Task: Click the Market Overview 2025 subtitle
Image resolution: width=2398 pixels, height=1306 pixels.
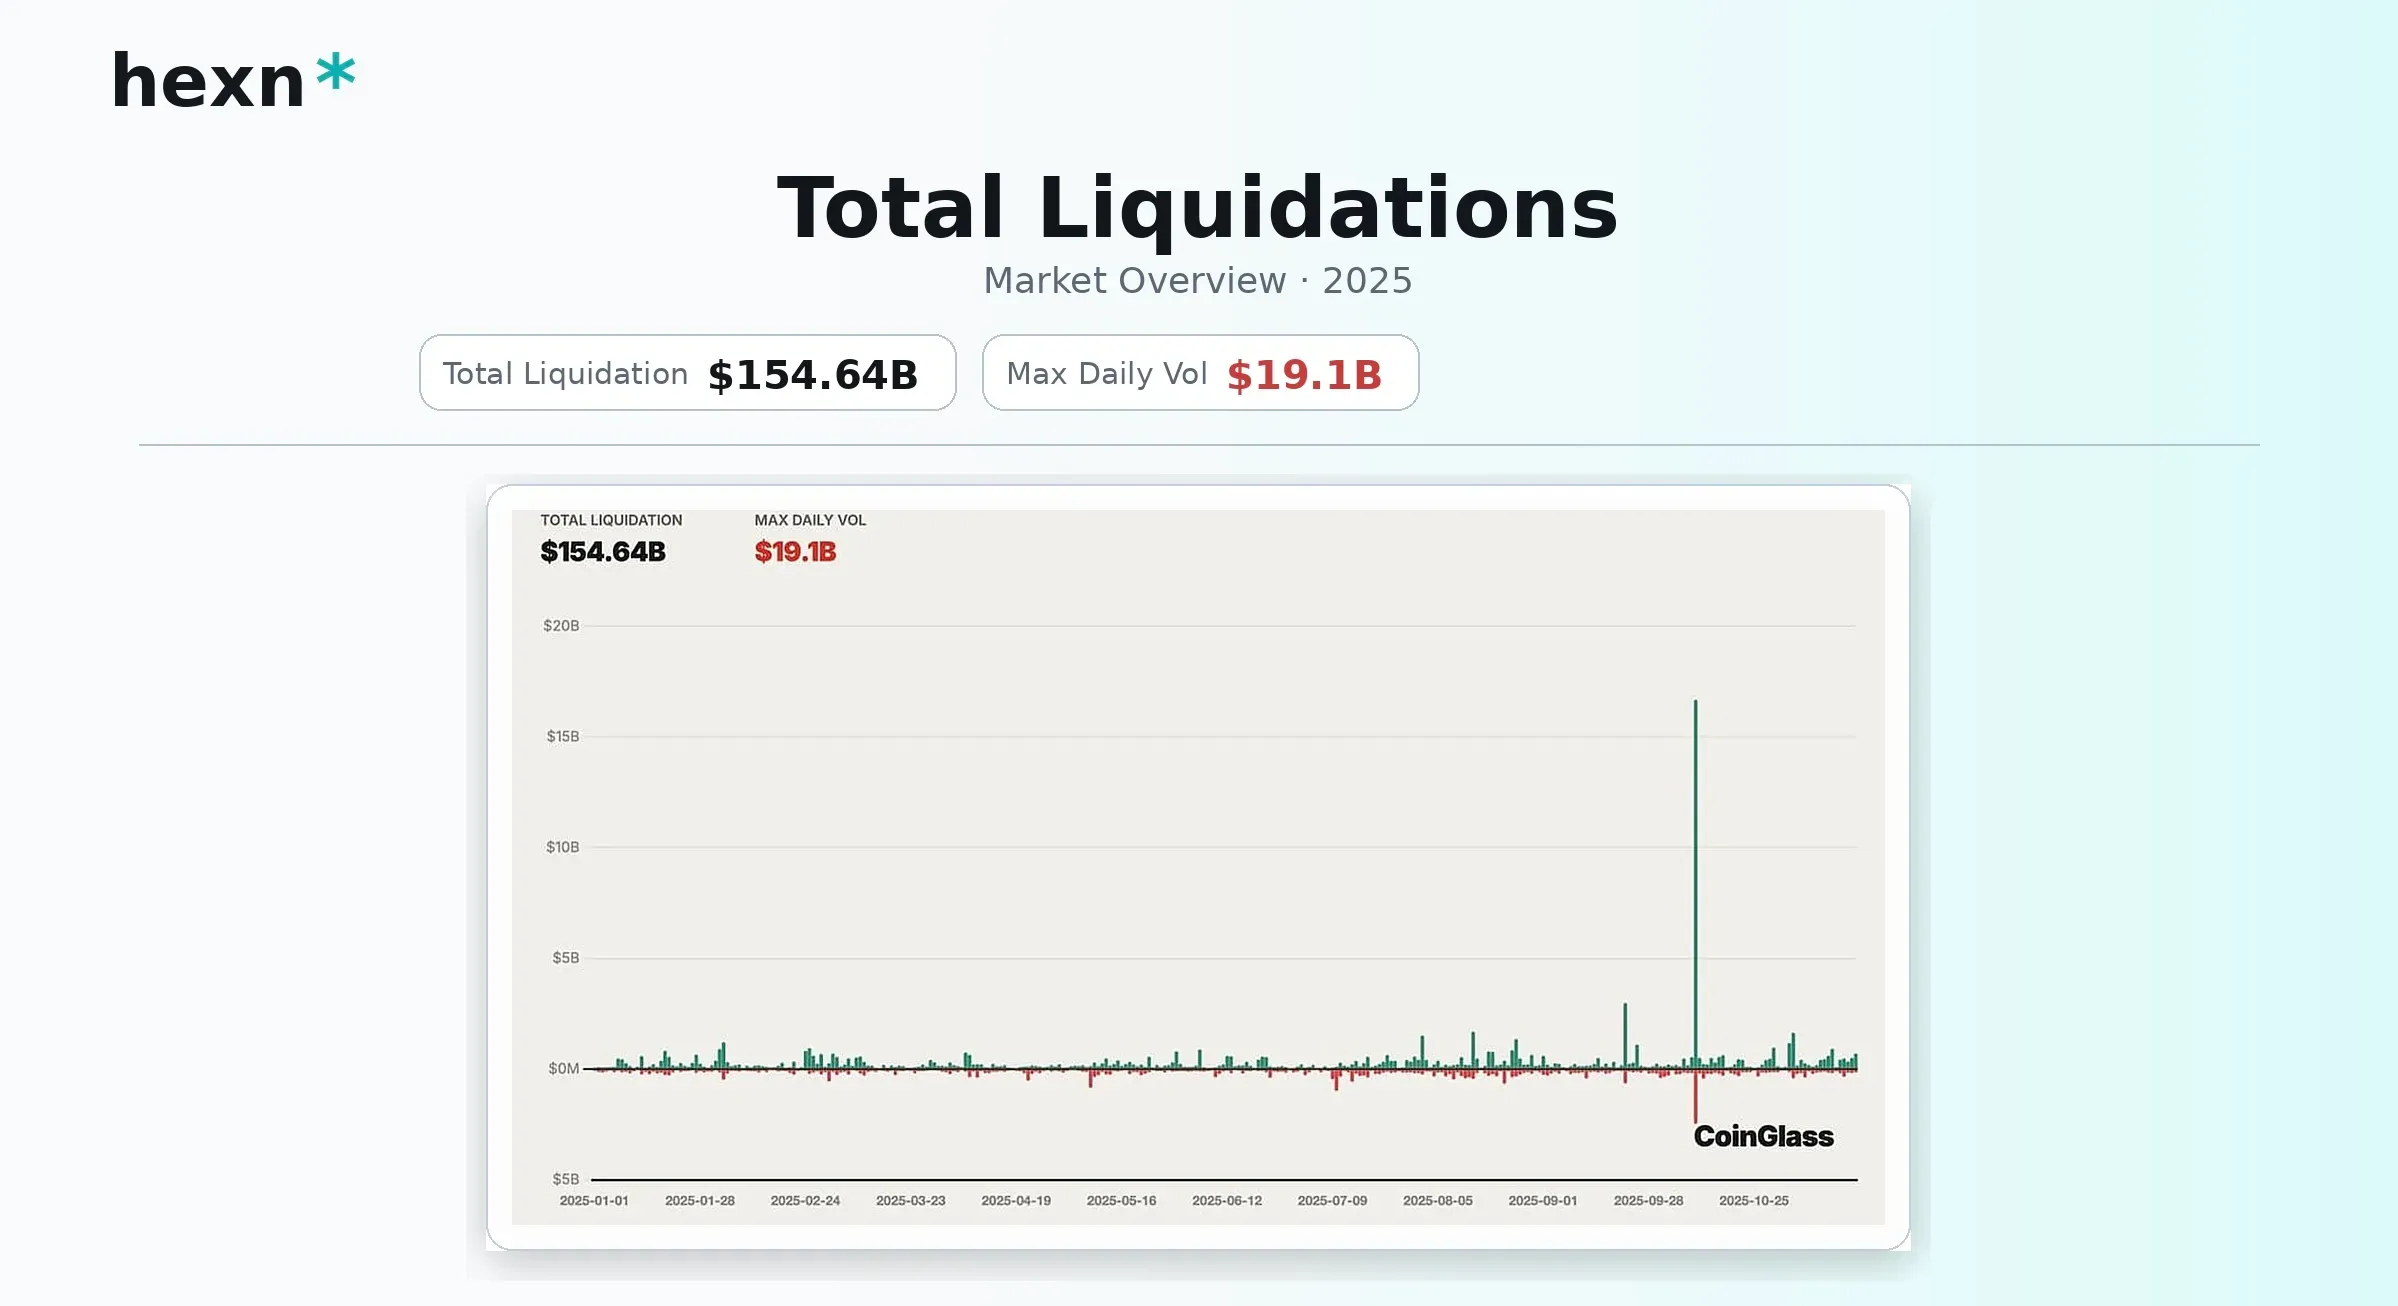Action: pos(1197,281)
